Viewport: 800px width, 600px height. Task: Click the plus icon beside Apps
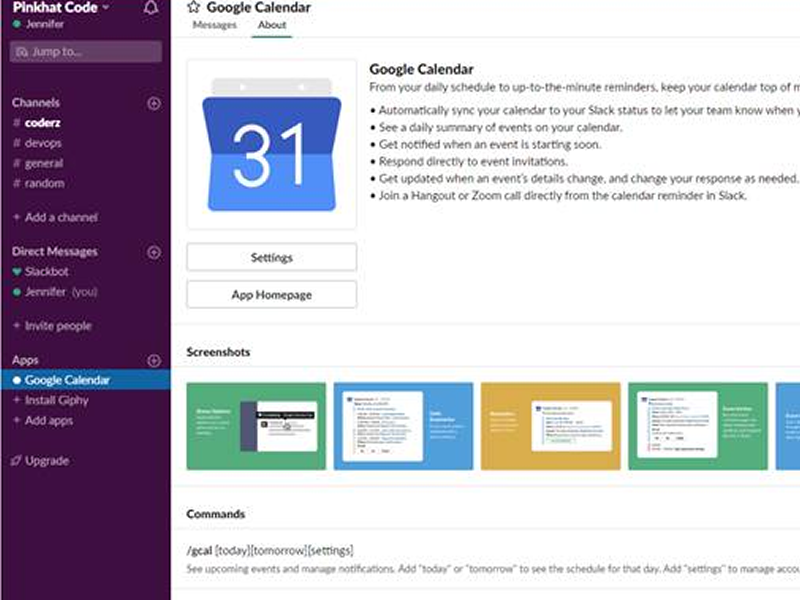154,361
